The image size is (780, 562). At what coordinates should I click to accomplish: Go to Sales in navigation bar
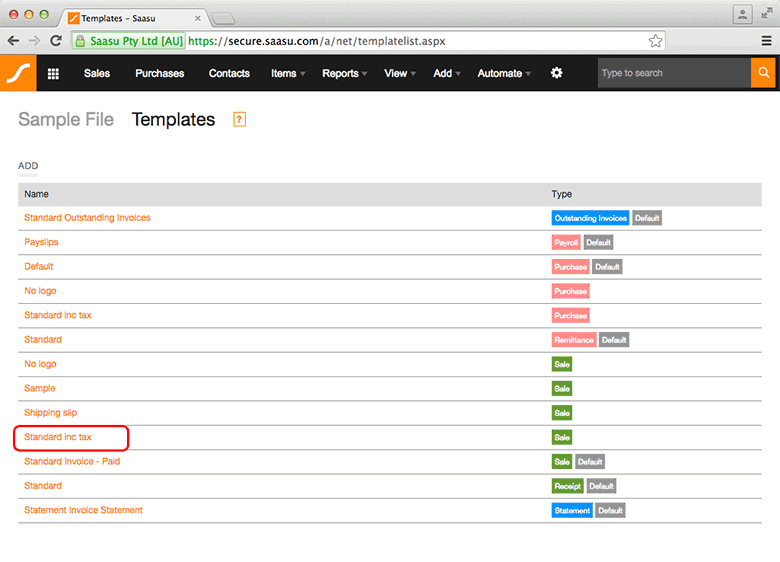click(97, 73)
